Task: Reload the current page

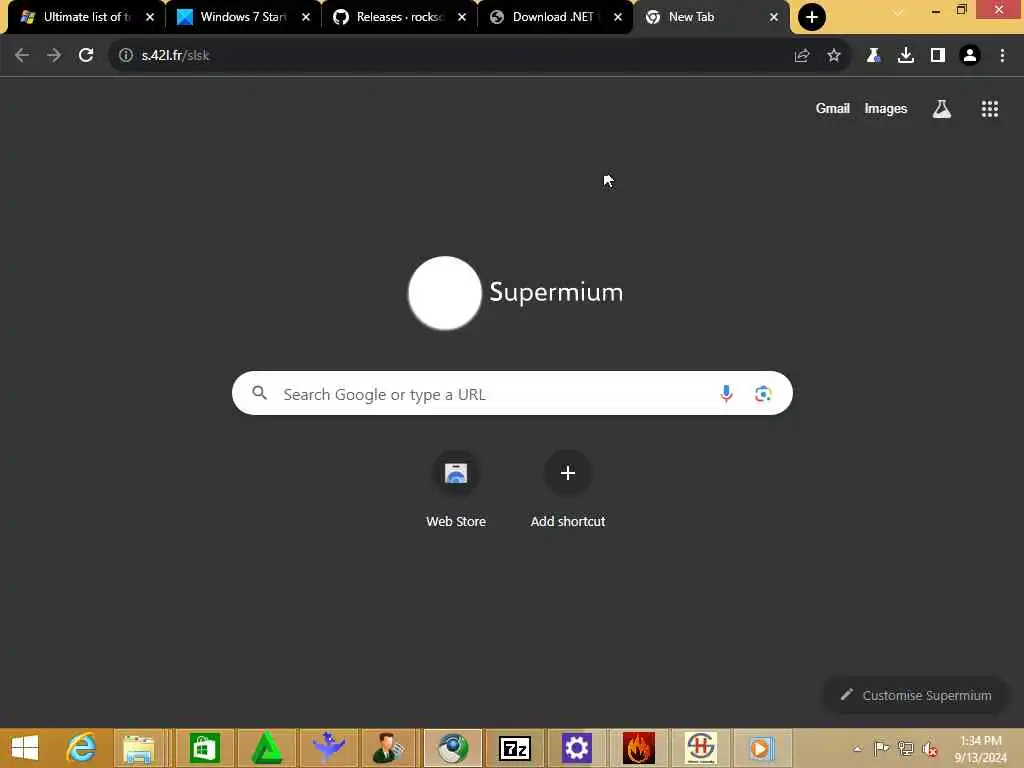Action: click(86, 56)
